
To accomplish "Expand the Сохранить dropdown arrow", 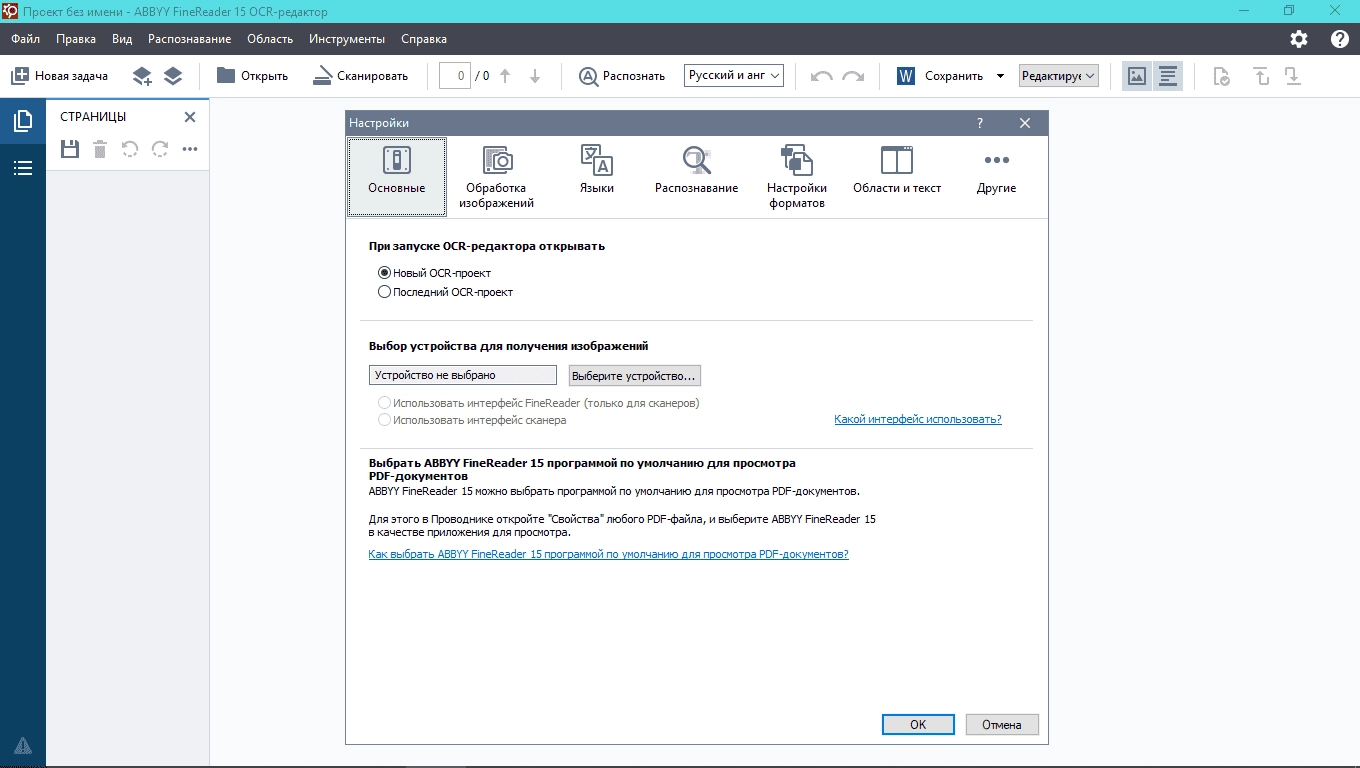I will pos(1000,76).
